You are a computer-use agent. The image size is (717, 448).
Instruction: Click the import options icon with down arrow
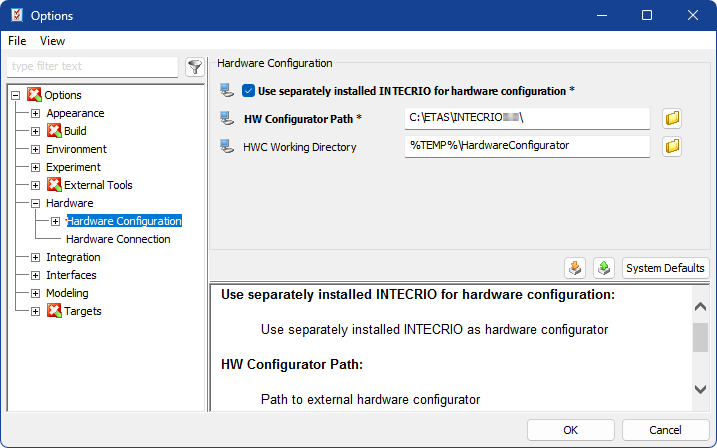(575, 267)
